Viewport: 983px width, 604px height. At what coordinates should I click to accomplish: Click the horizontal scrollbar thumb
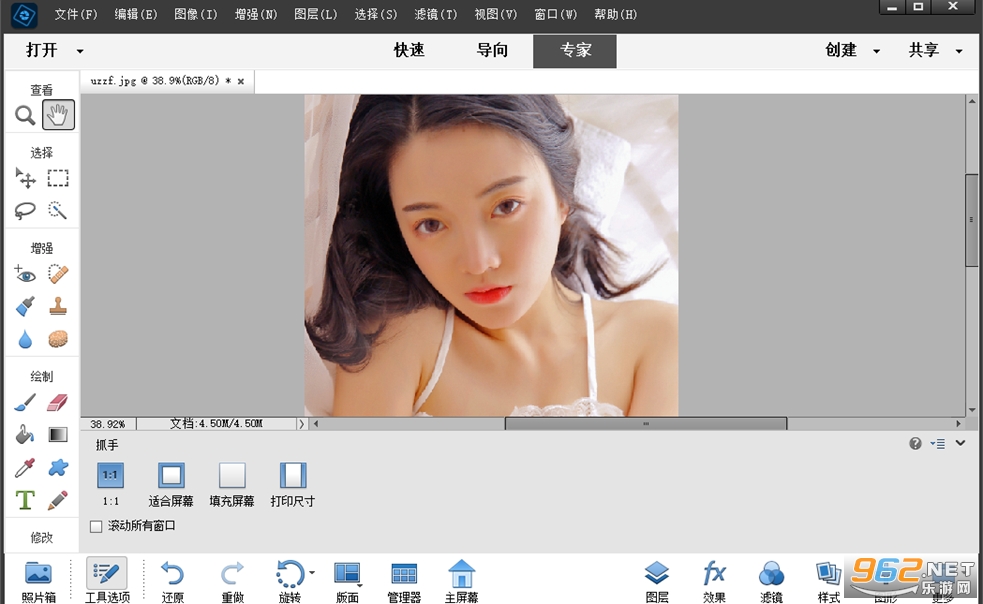646,424
